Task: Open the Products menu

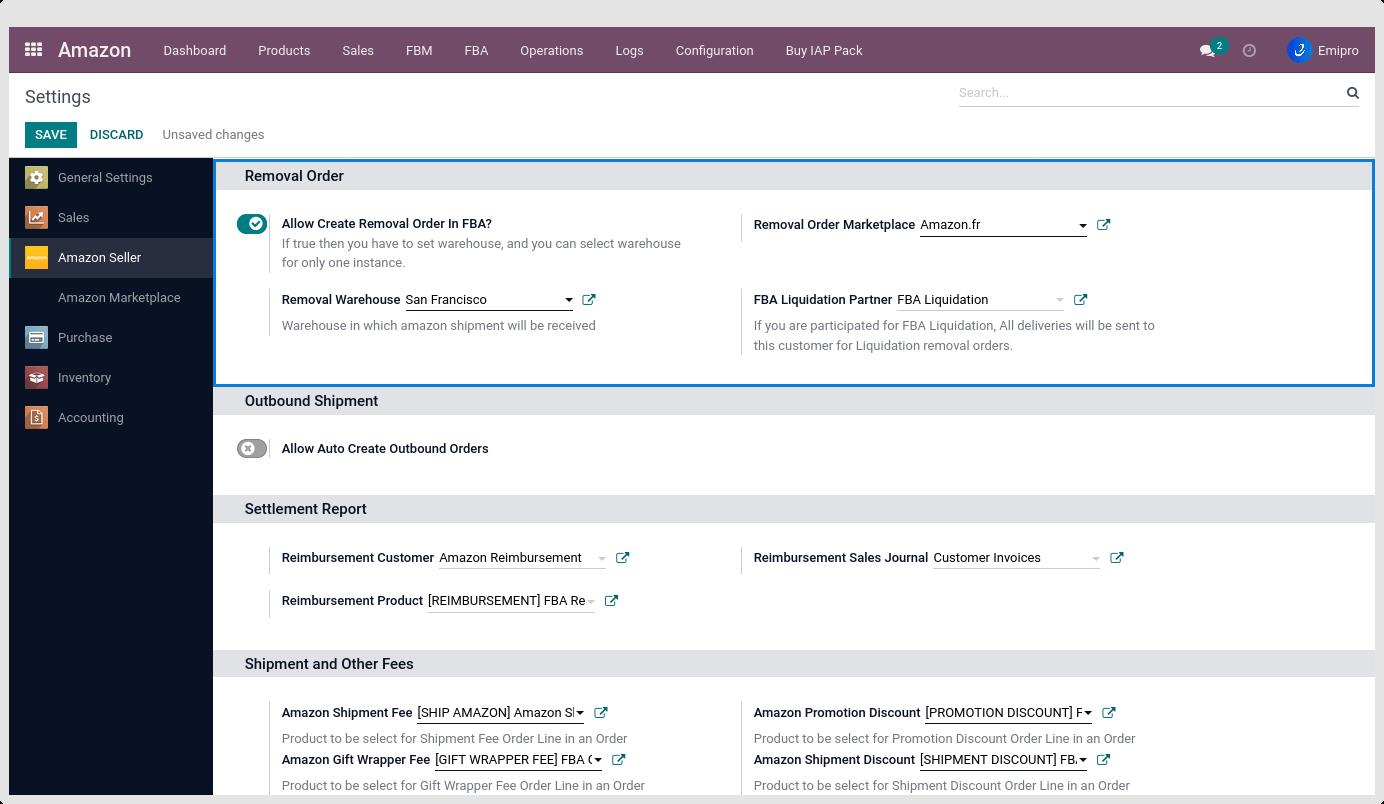Action: tap(284, 50)
